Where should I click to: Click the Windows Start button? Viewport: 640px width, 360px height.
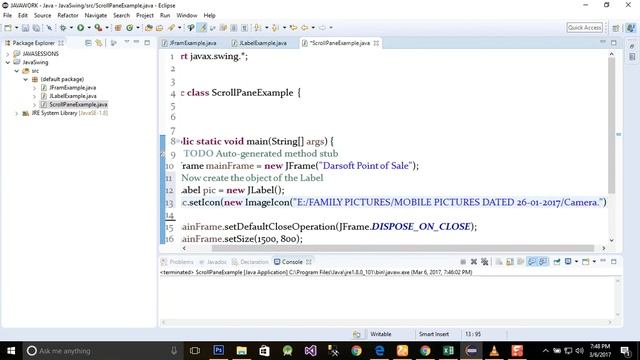pos(11,351)
